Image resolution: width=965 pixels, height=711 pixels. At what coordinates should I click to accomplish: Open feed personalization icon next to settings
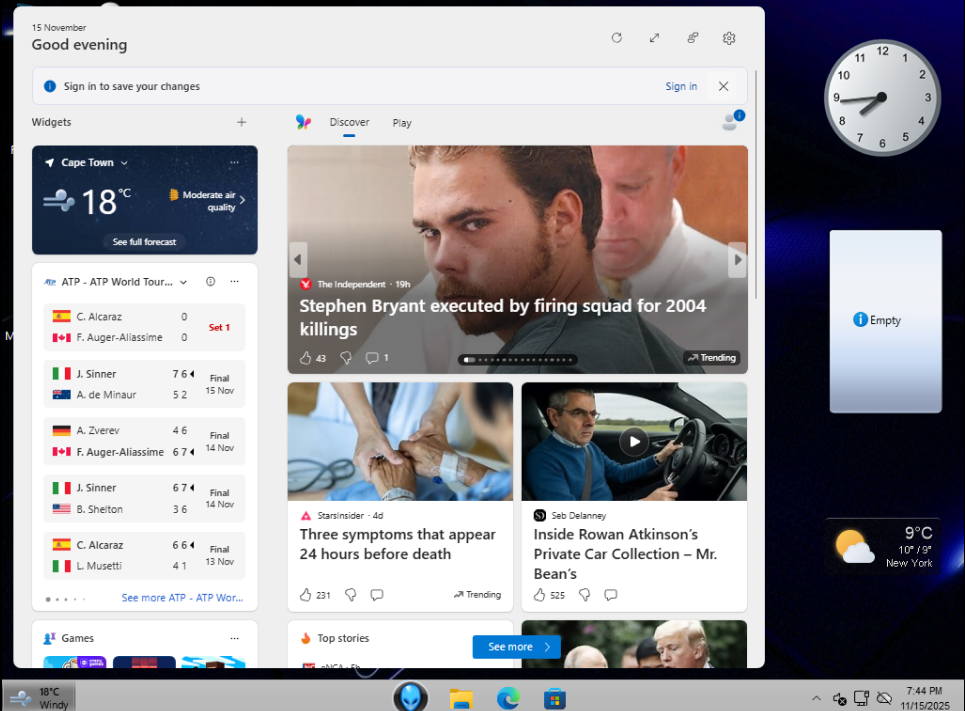[x=692, y=38]
